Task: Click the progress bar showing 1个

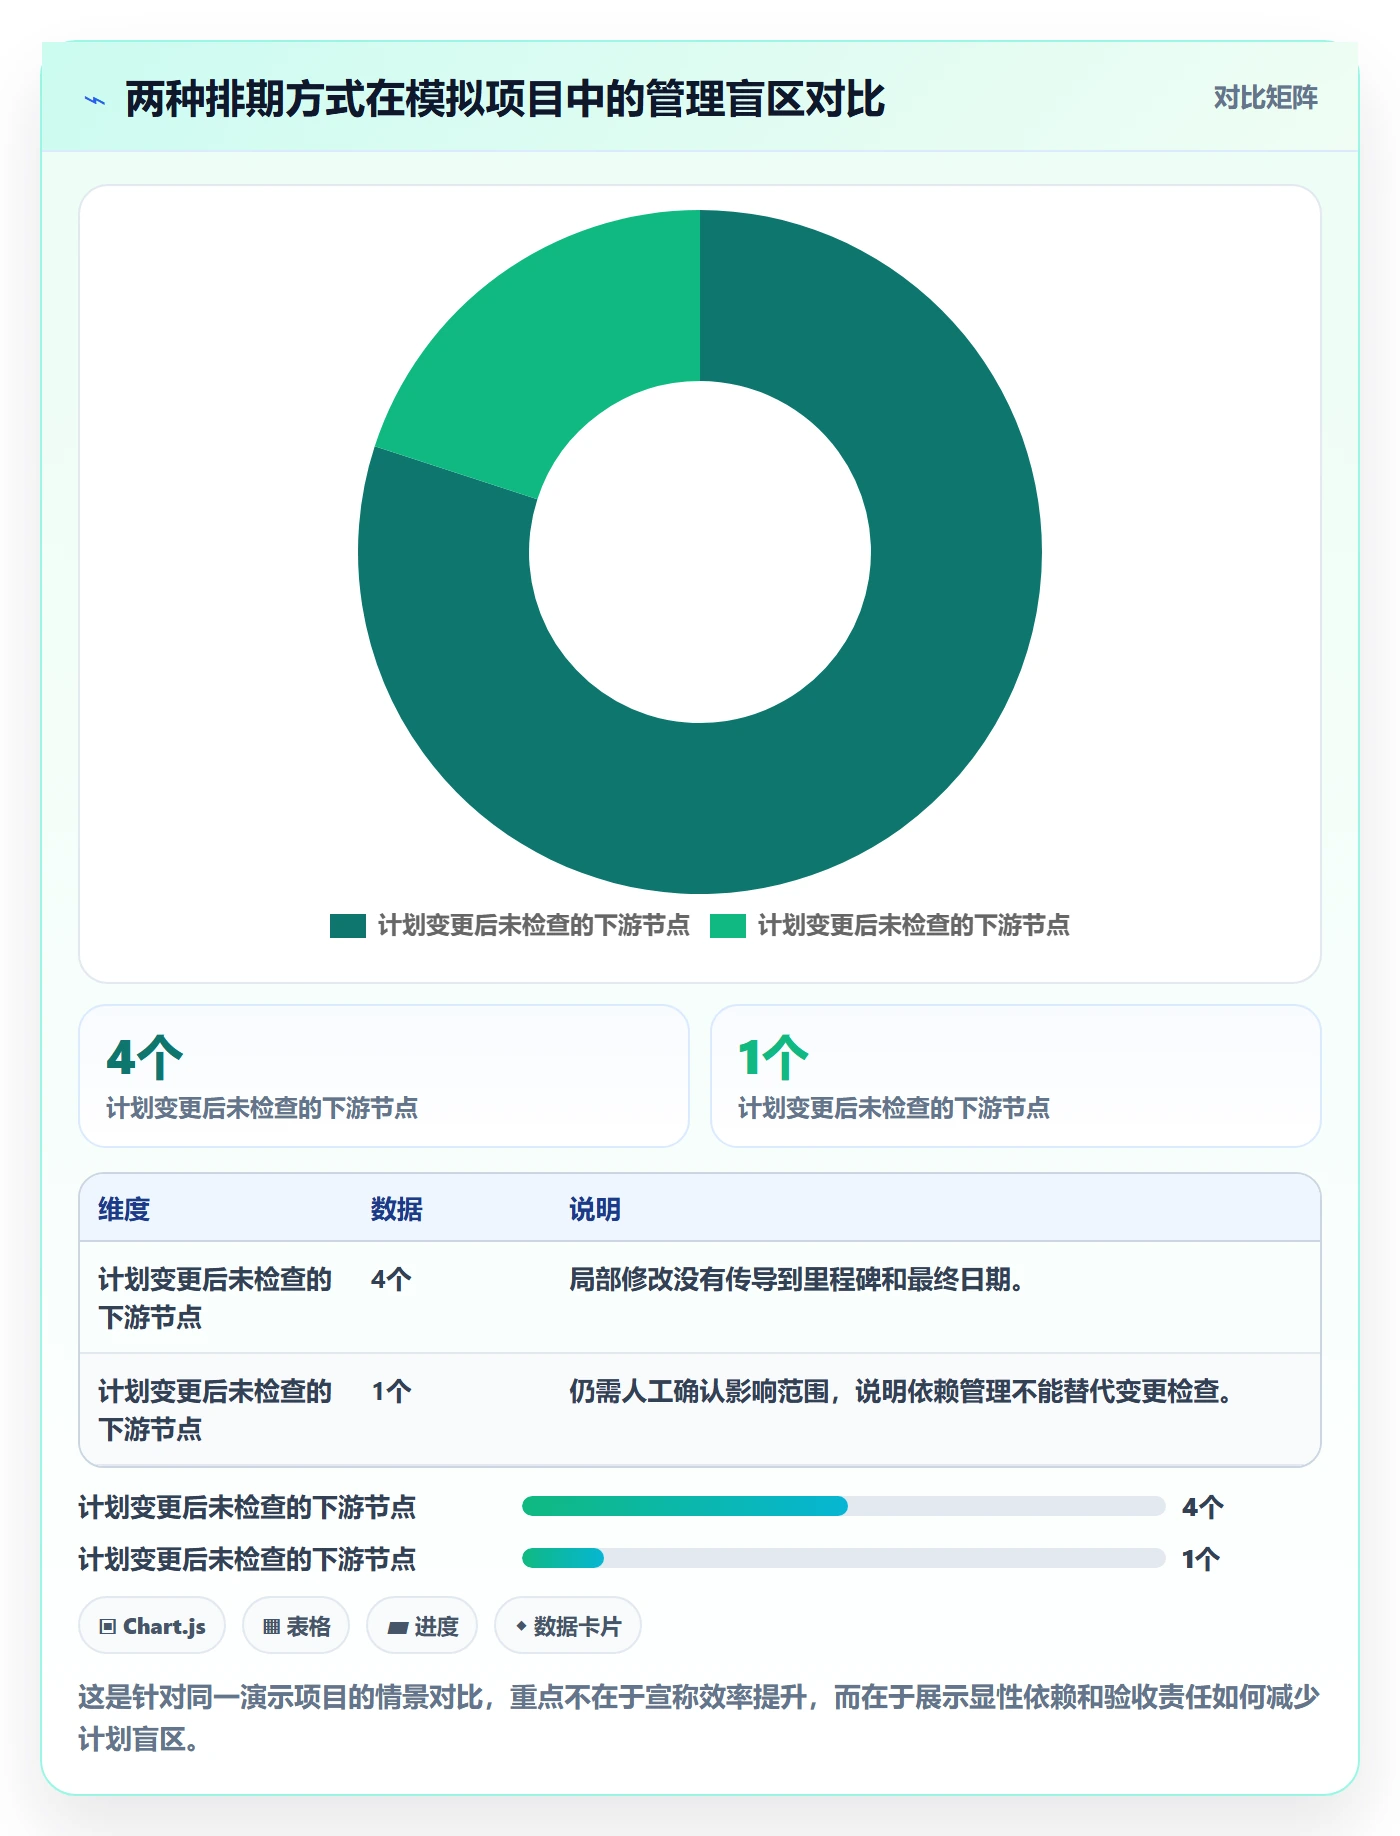Action: [843, 1558]
